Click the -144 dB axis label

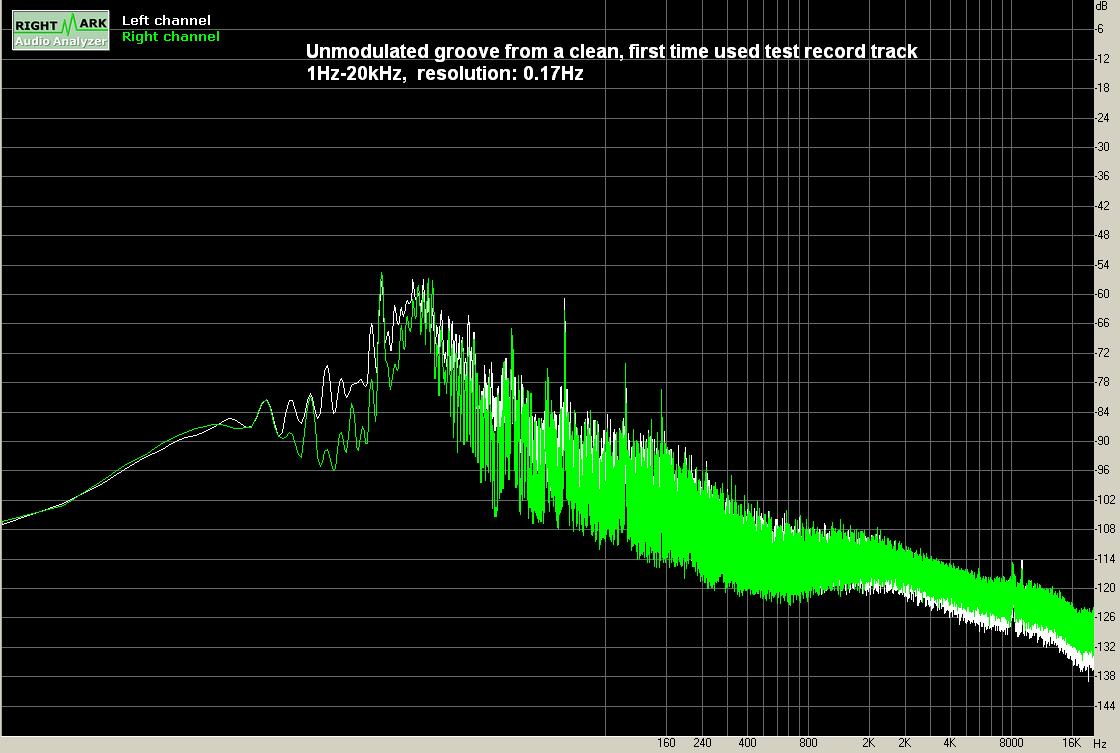[1105, 706]
